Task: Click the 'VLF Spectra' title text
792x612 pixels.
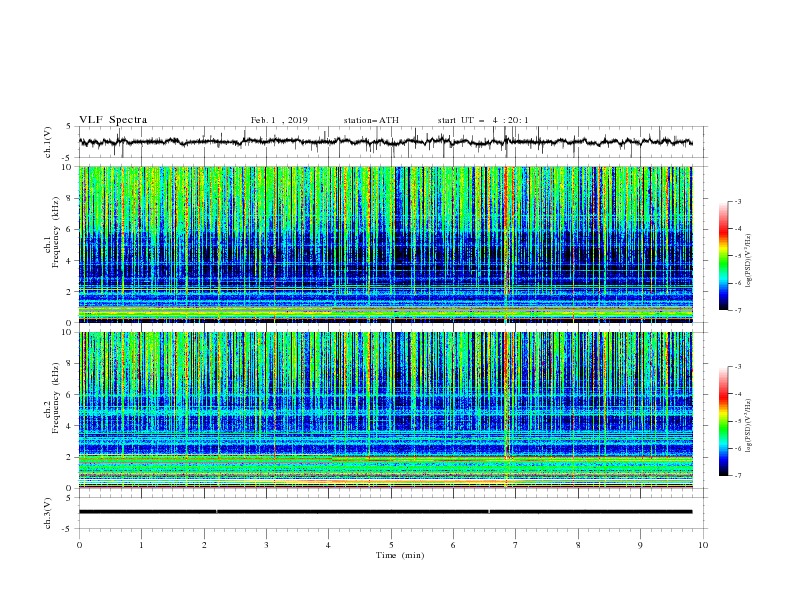Action: [x=113, y=120]
